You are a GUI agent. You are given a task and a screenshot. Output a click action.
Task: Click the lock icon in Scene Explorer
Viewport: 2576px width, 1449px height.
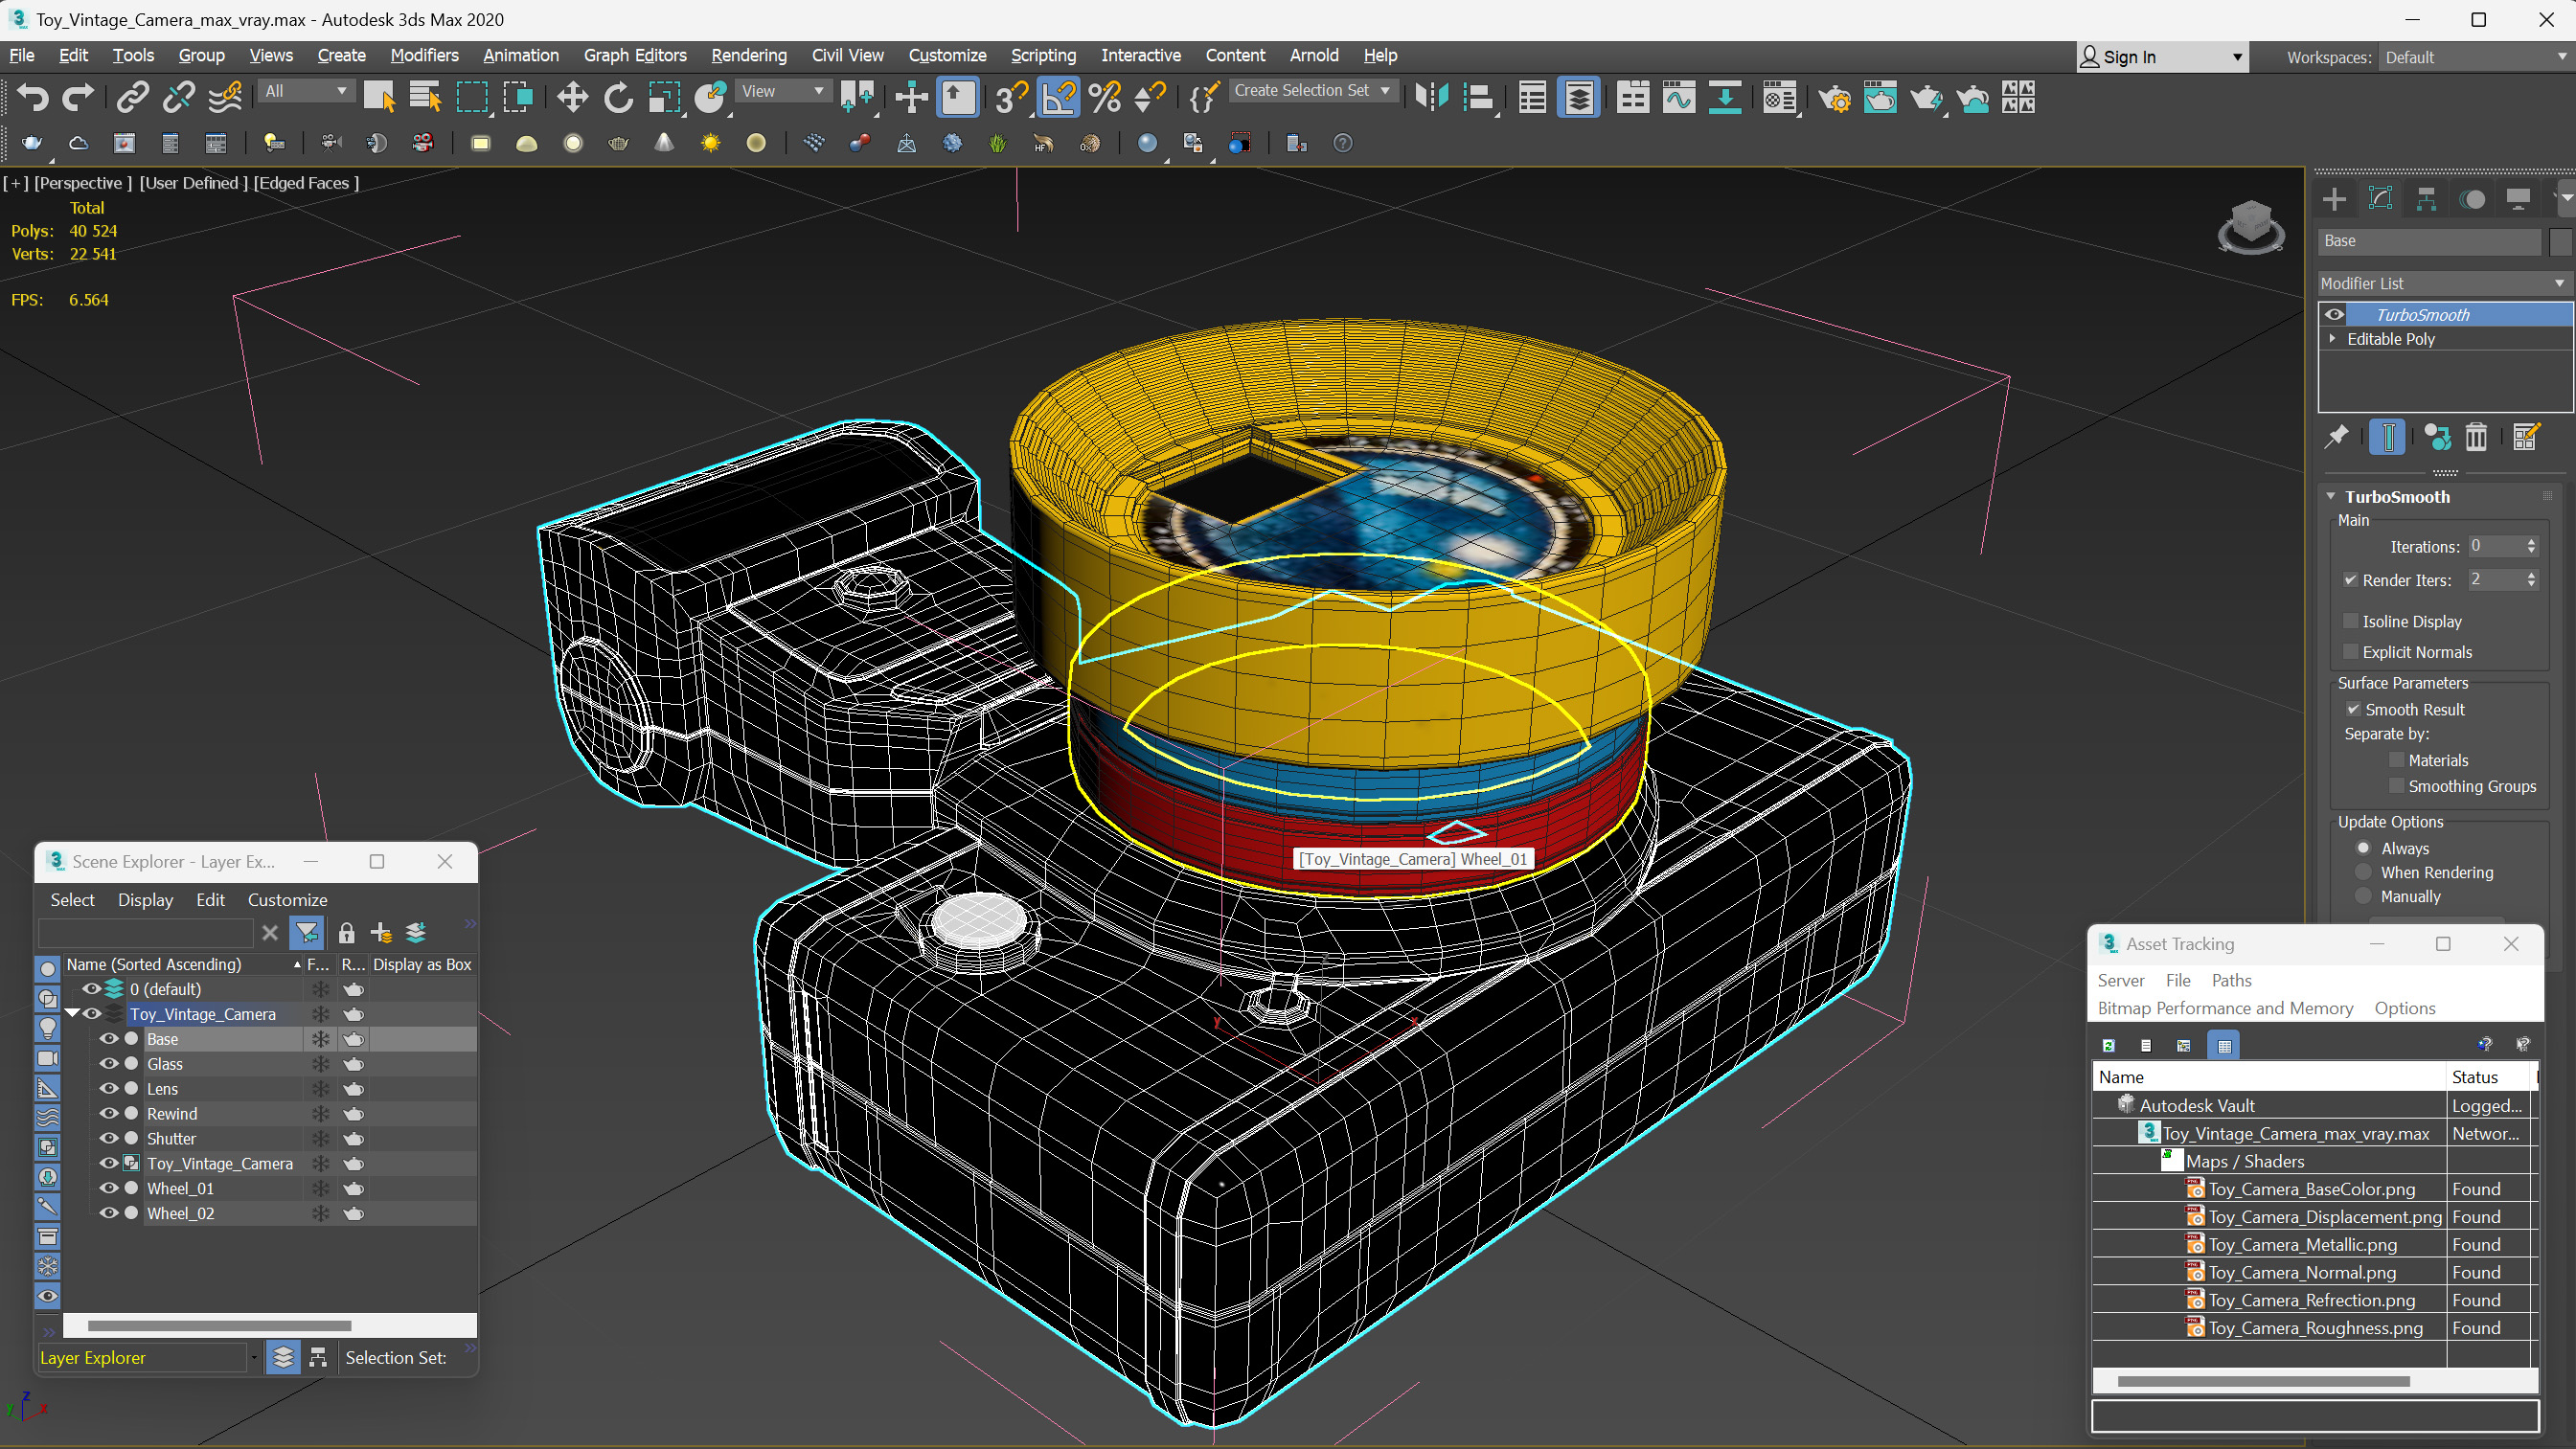[x=346, y=933]
